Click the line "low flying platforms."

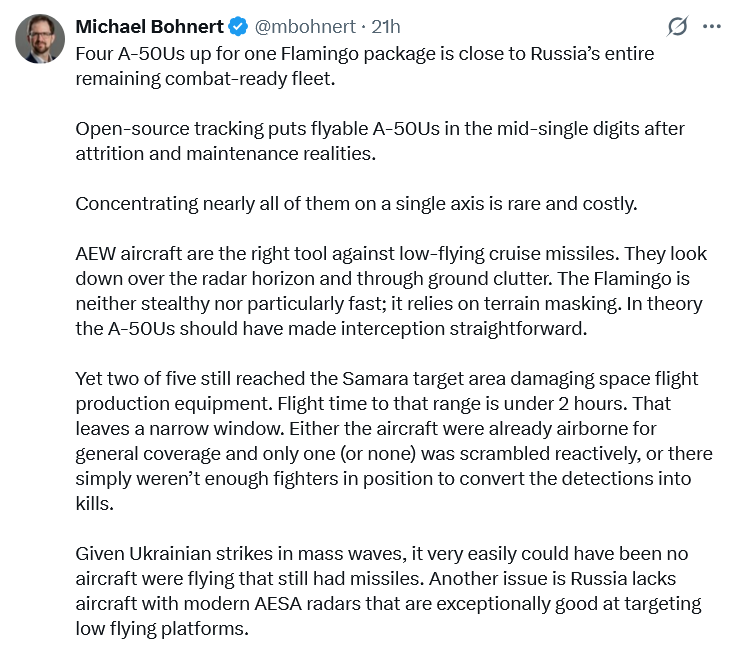[162, 628]
